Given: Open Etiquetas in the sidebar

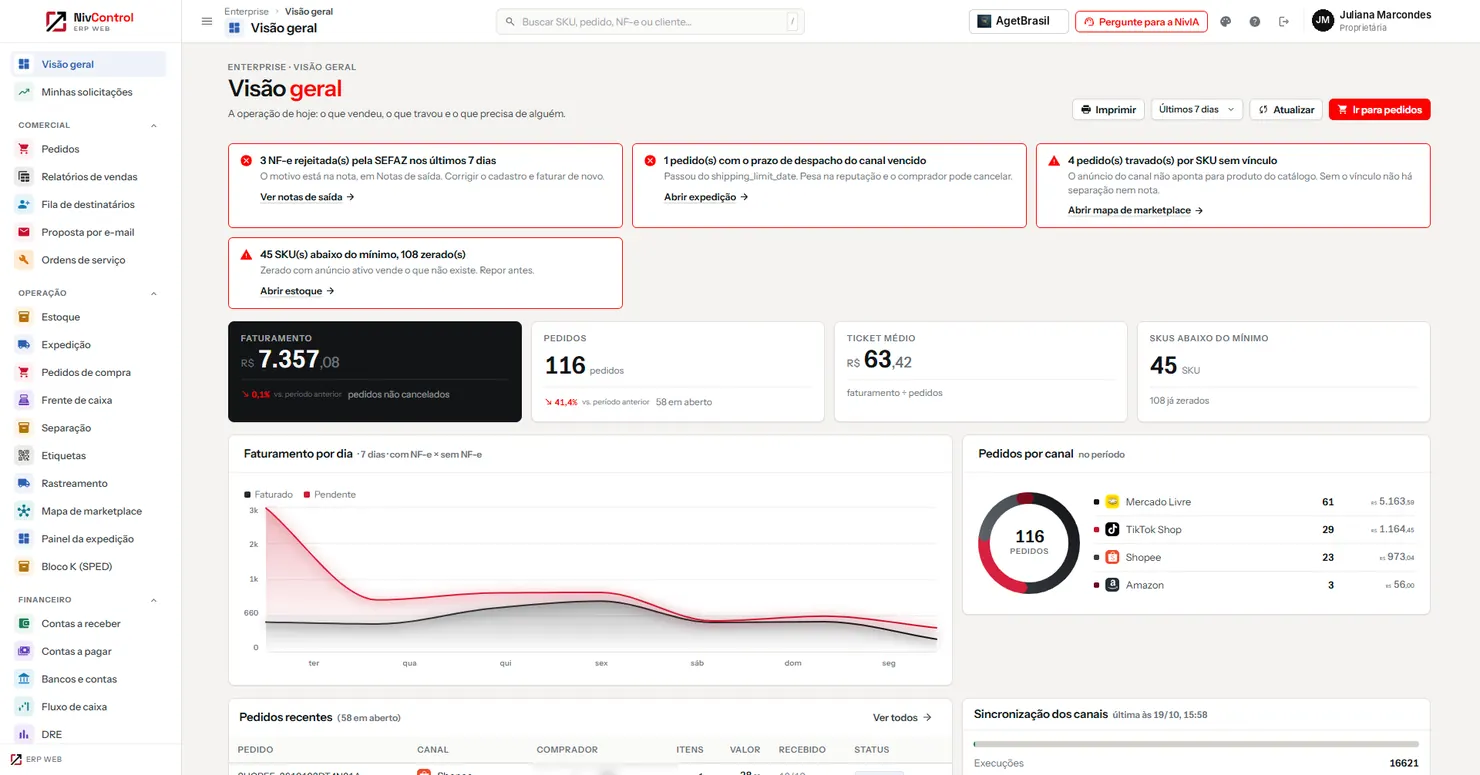Looking at the screenshot, I should pos(88,456).
